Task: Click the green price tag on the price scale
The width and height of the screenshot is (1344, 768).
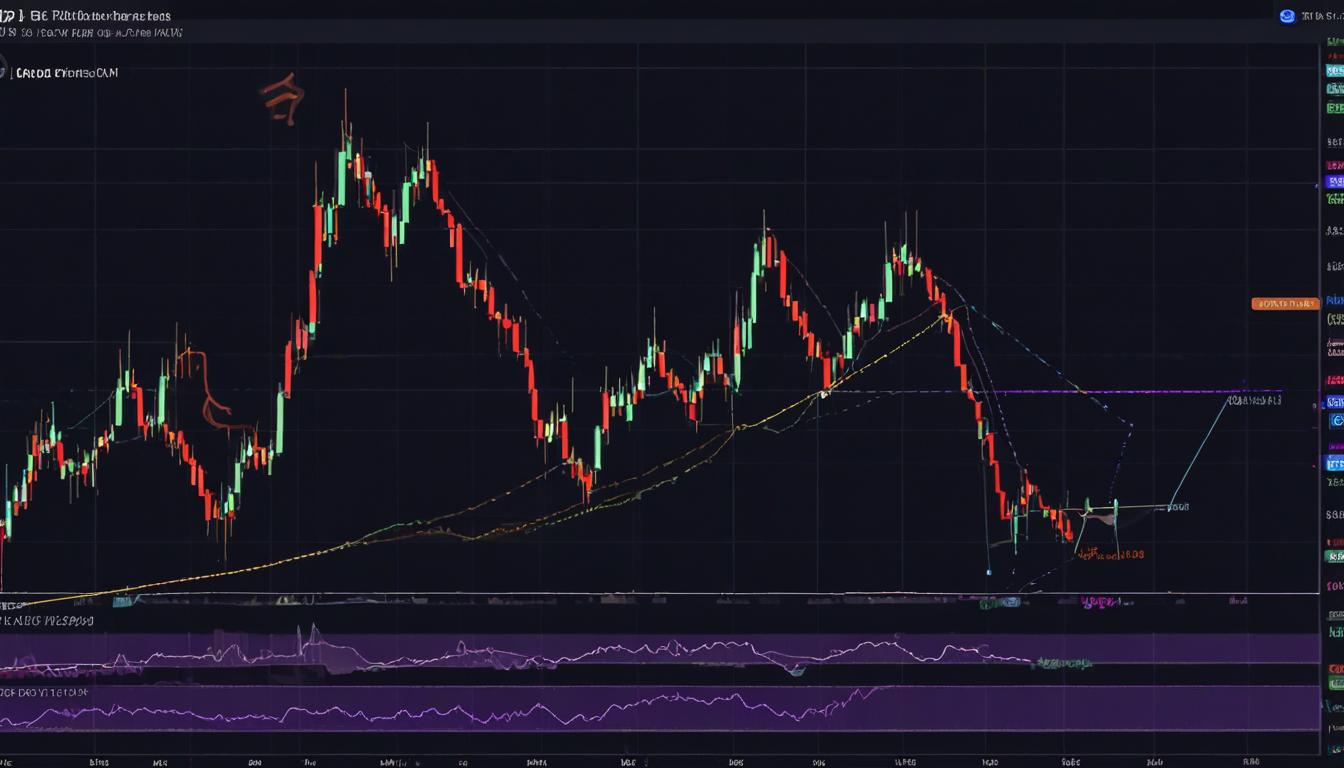Action: (1334, 197)
